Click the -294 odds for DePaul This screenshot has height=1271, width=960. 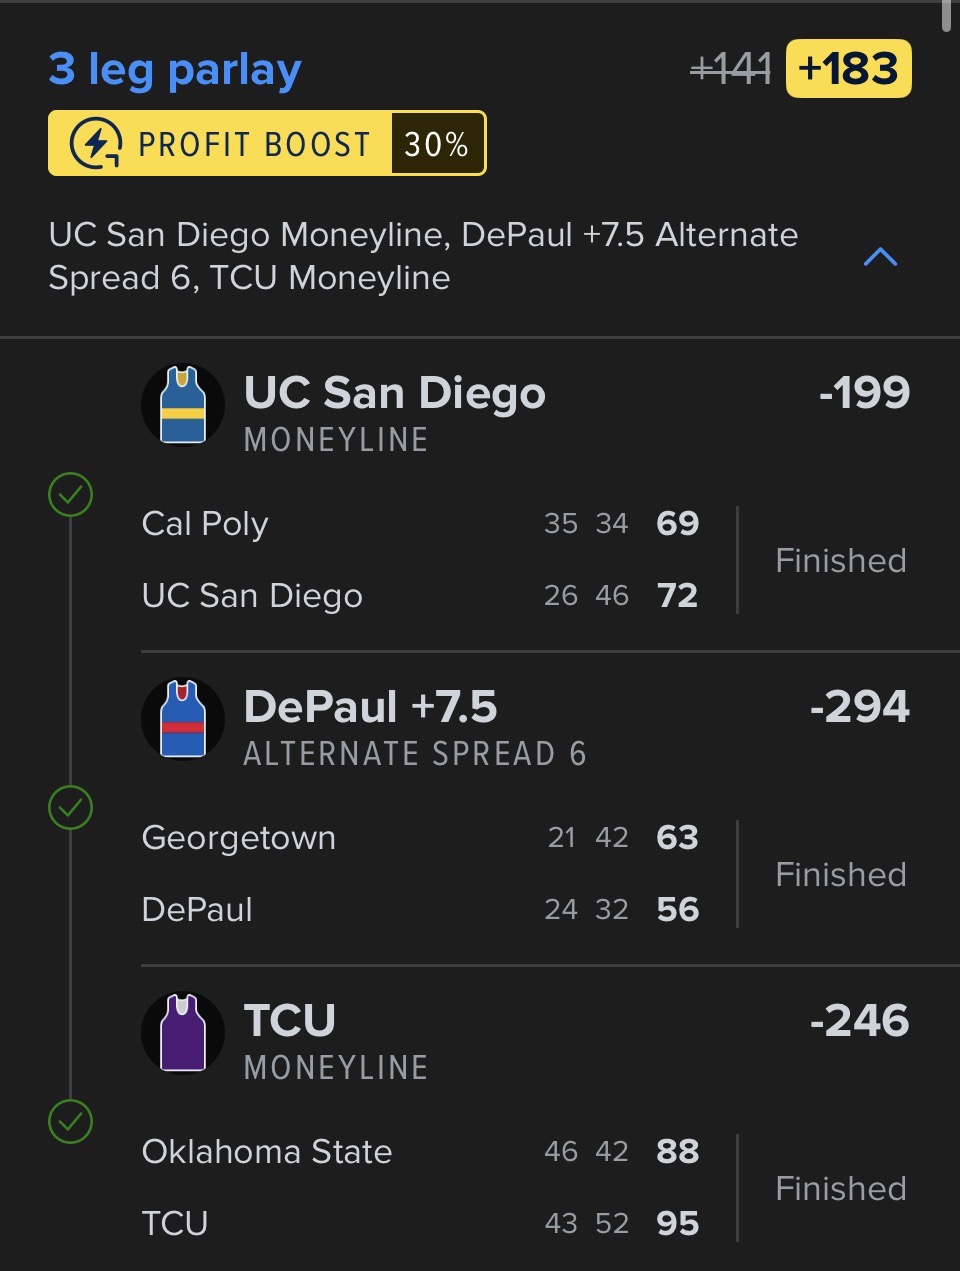pos(860,707)
